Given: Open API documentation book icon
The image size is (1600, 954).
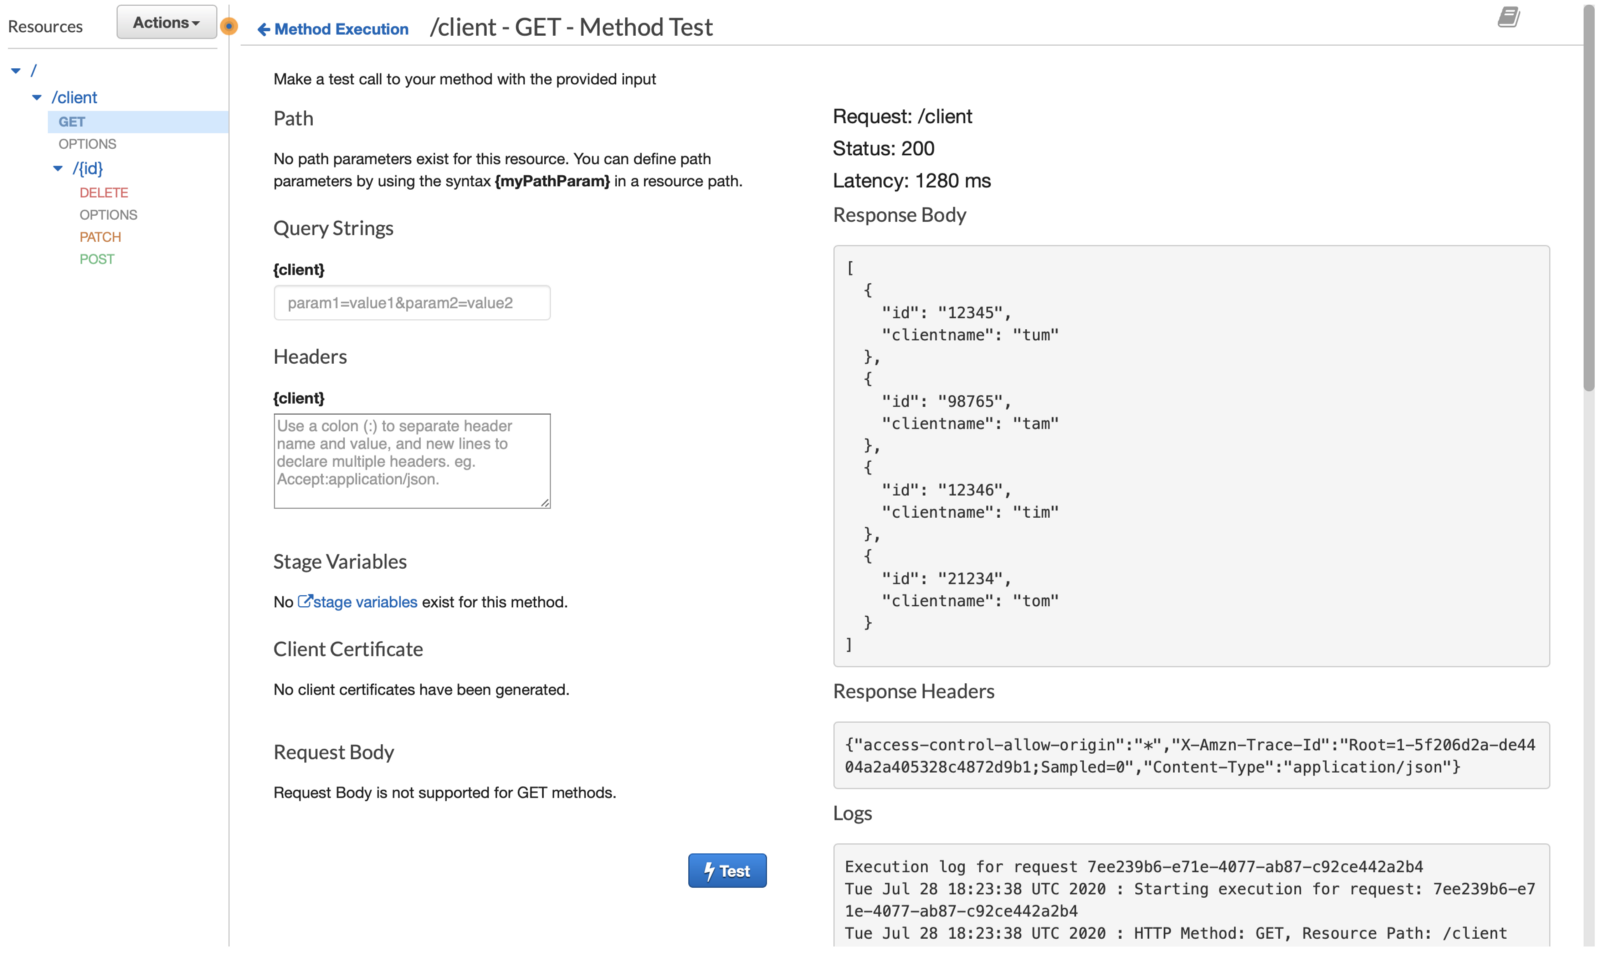Looking at the screenshot, I should click(1509, 17).
